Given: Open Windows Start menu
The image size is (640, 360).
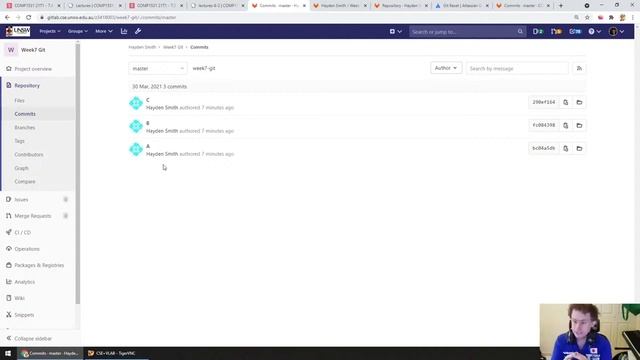Looking at the screenshot, I should click(x=8, y=353).
